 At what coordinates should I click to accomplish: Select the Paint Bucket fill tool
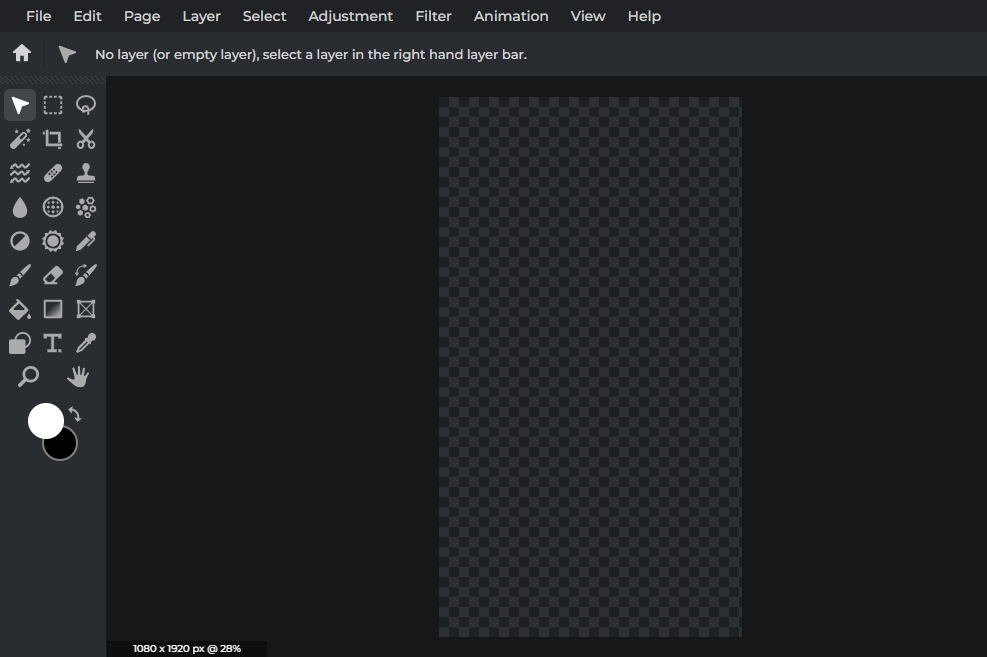(20, 309)
